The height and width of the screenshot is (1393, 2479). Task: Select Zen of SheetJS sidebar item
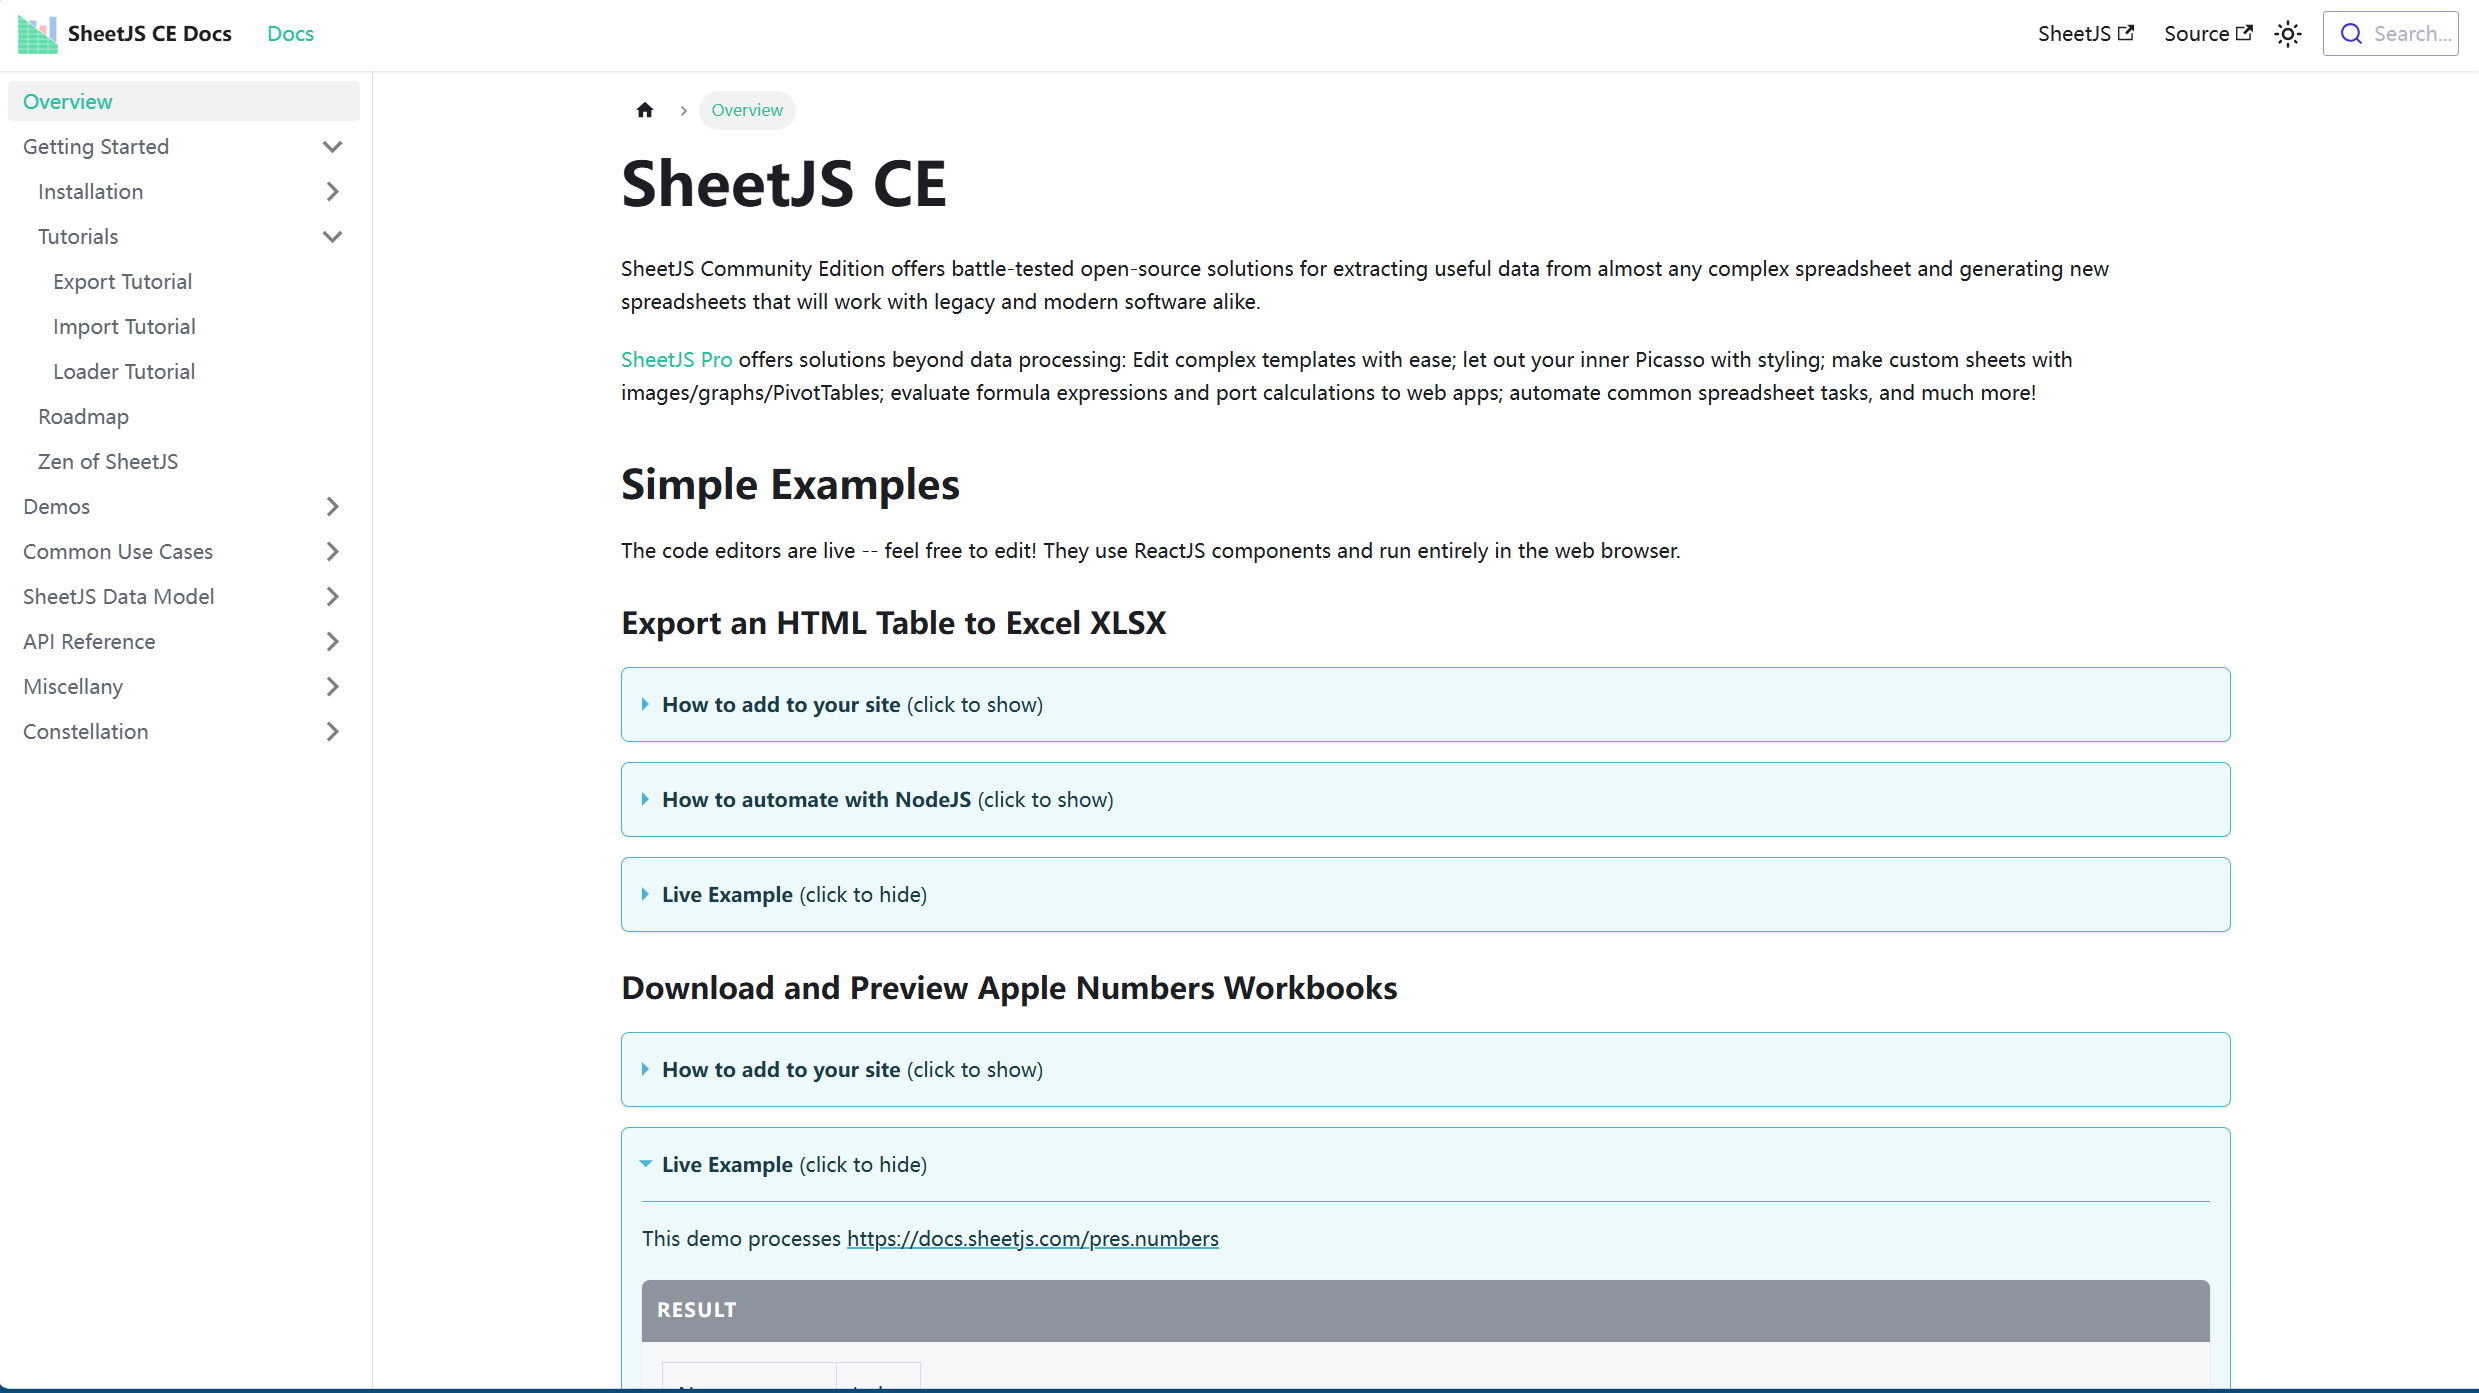[x=108, y=462]
